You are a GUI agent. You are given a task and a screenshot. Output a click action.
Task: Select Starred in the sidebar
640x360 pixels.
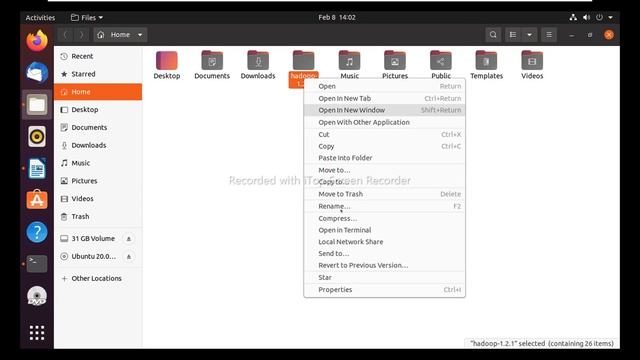click(x=98, y=74)
